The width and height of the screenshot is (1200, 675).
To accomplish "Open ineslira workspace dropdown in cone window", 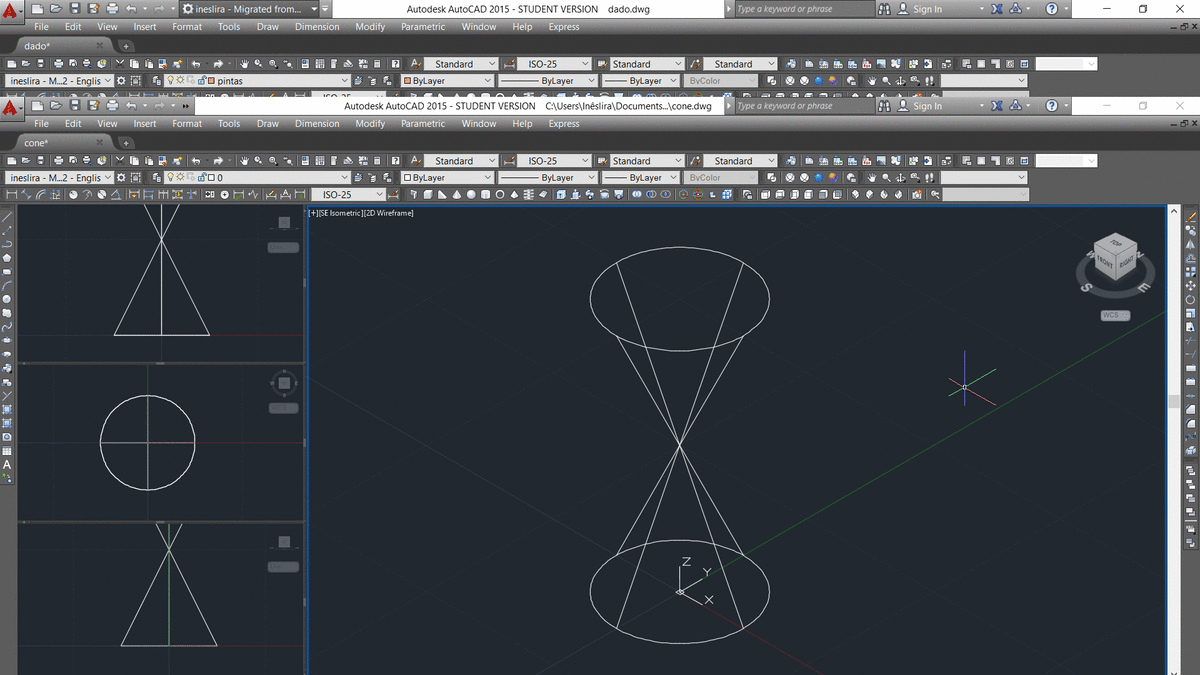I will (x=60, y=178).
